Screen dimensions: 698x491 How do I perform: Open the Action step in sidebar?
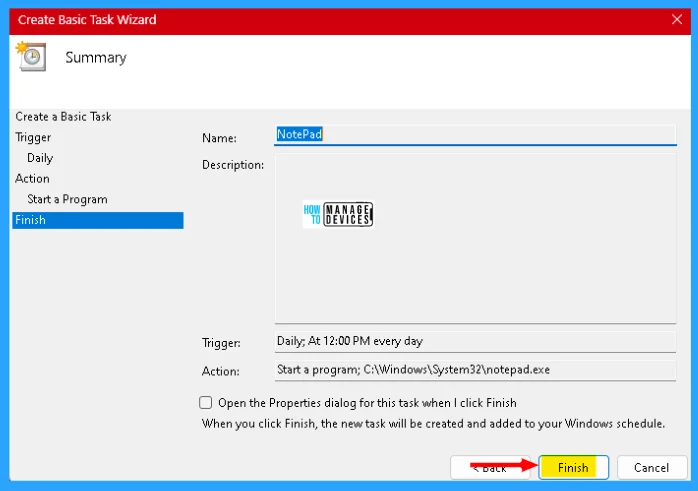32,178
